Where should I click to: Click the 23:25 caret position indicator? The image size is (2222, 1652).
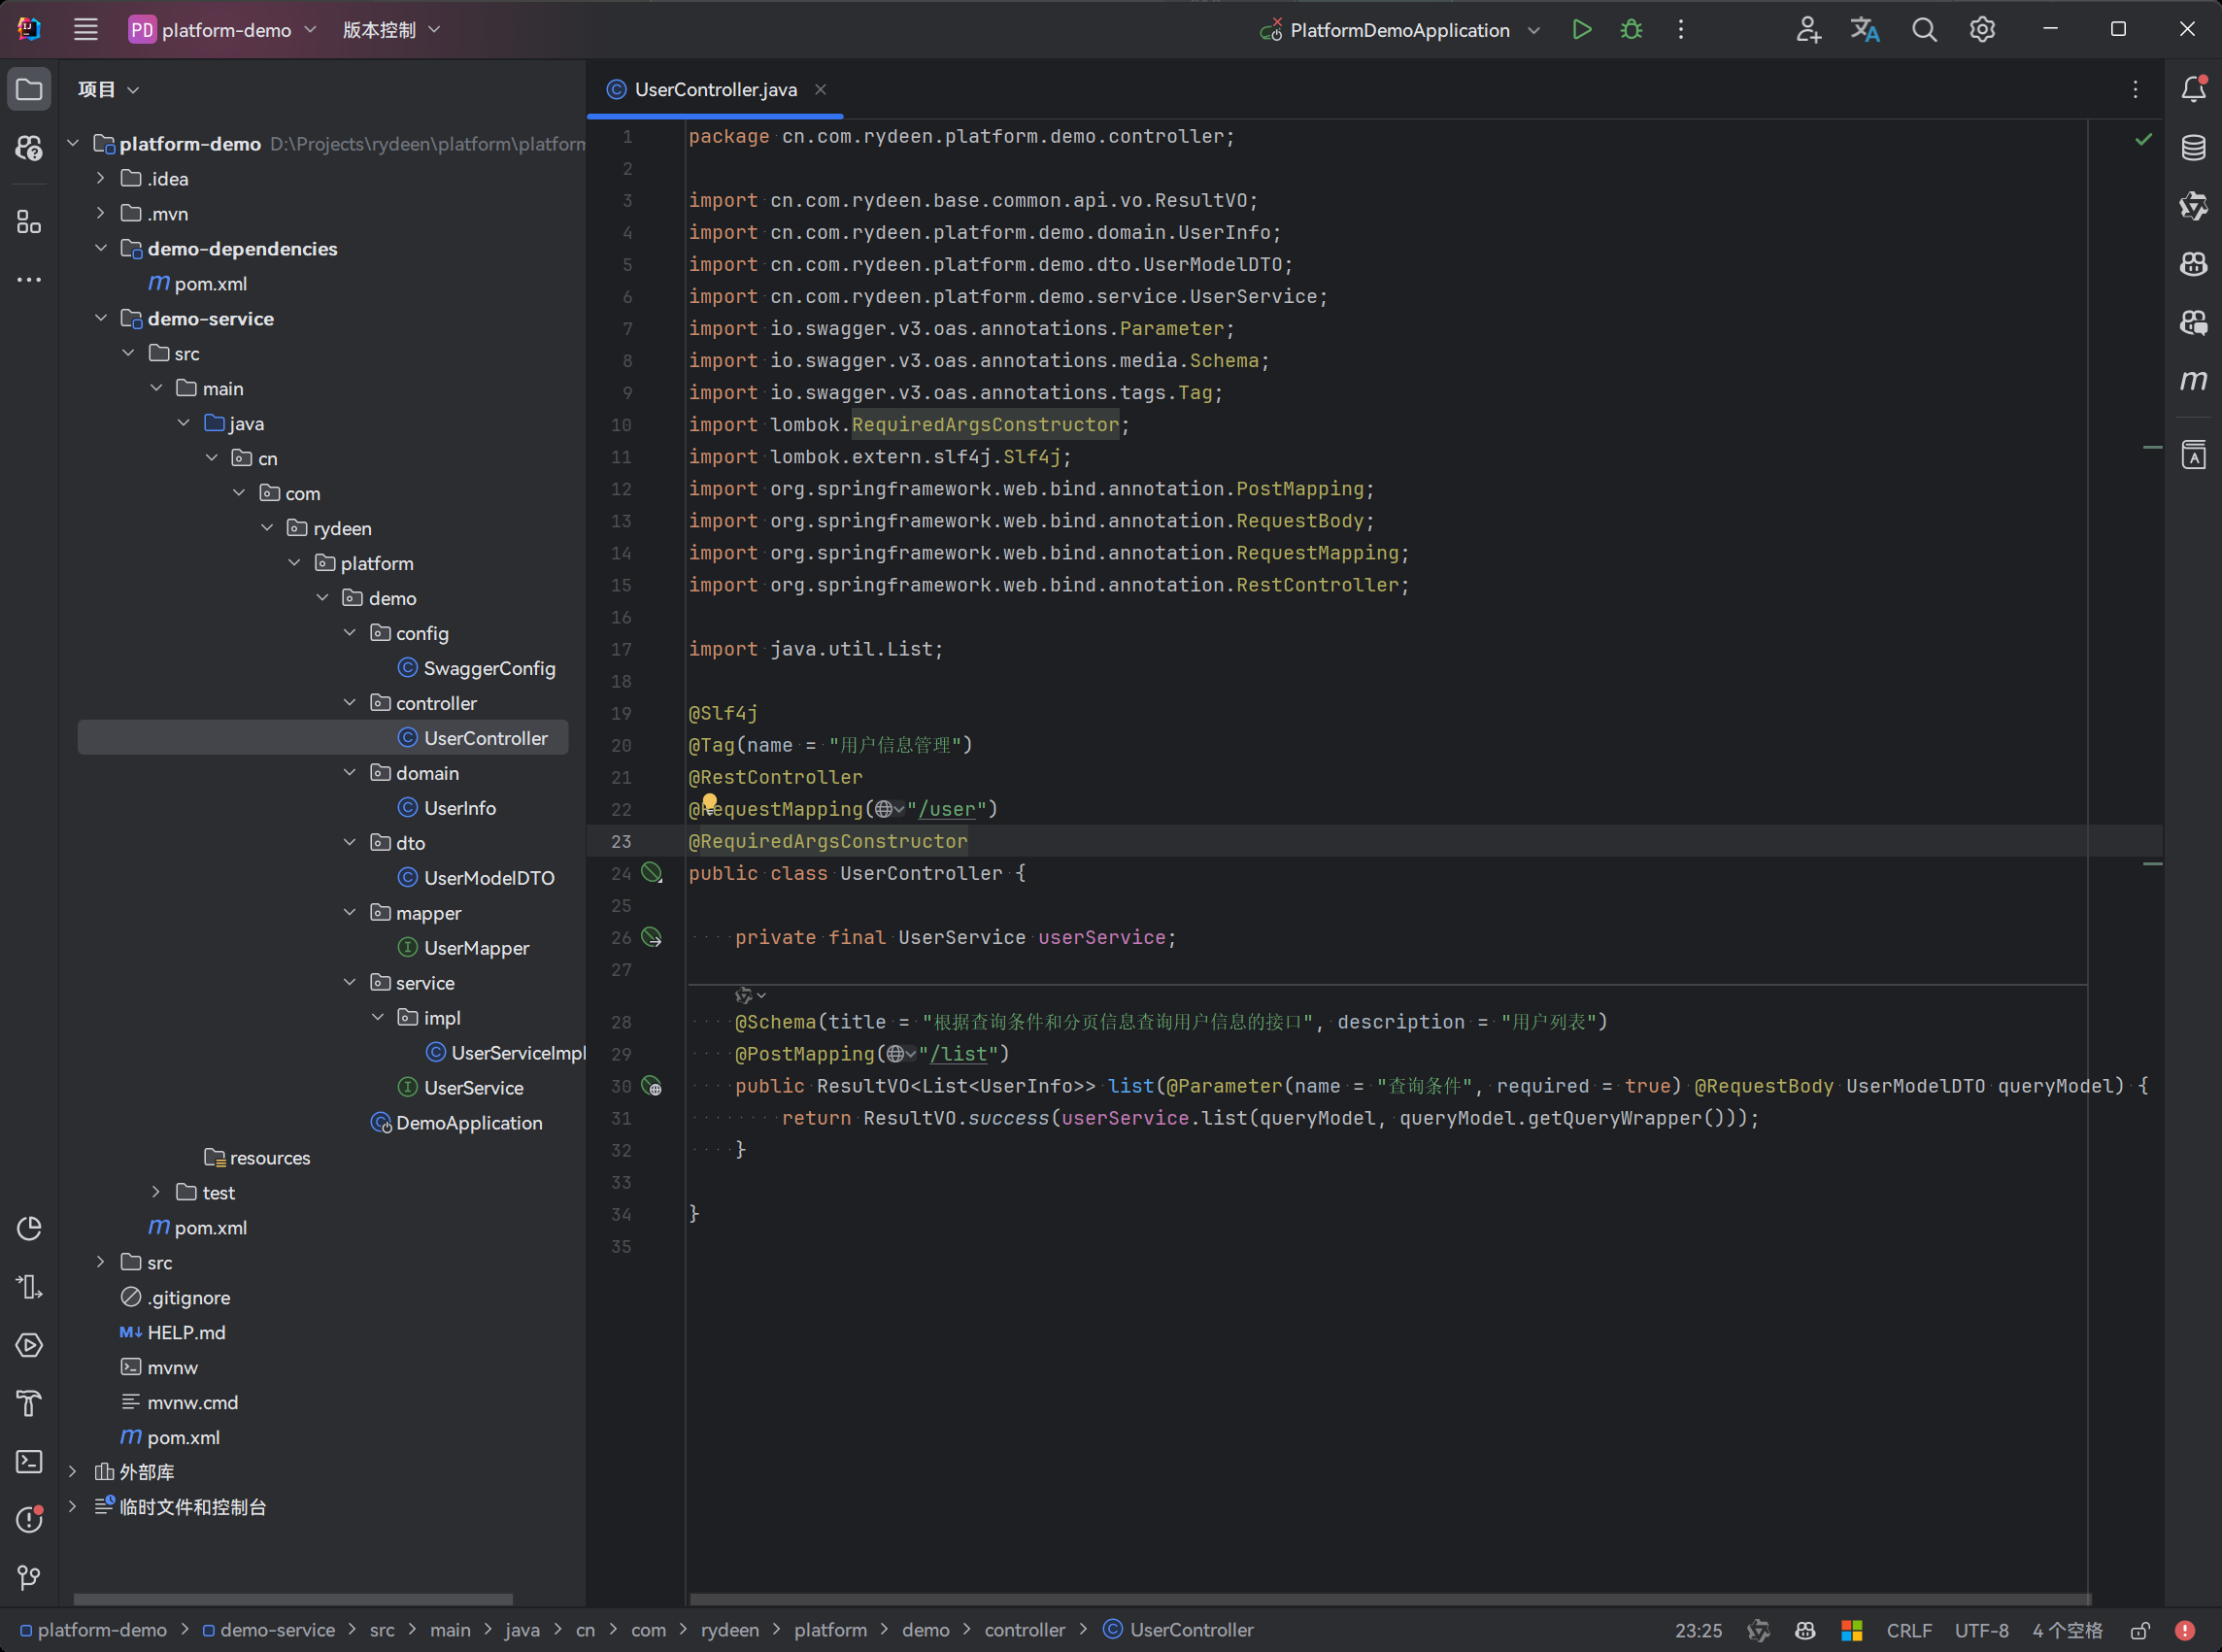click(1698, 1631)
